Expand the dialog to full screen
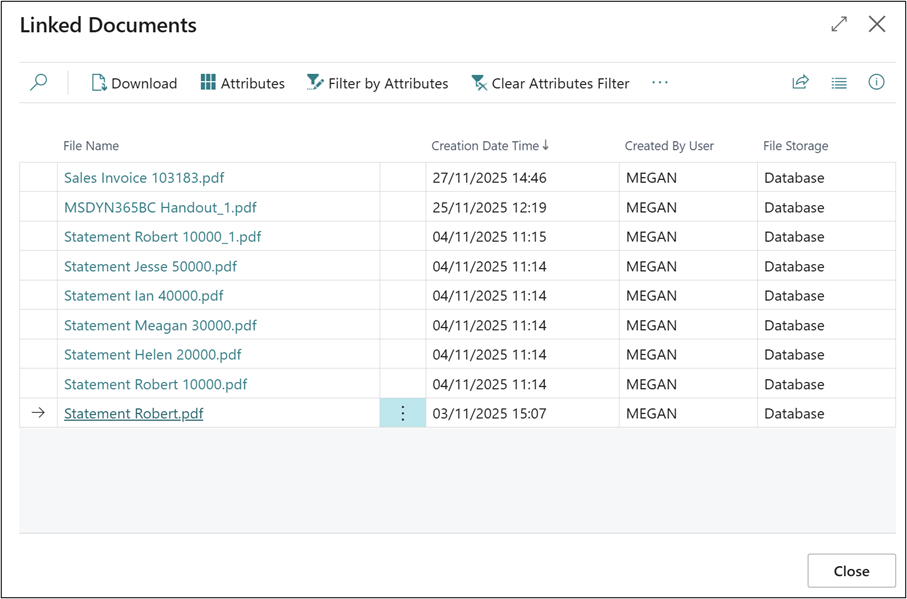The image size is (907, 599). 839,24
